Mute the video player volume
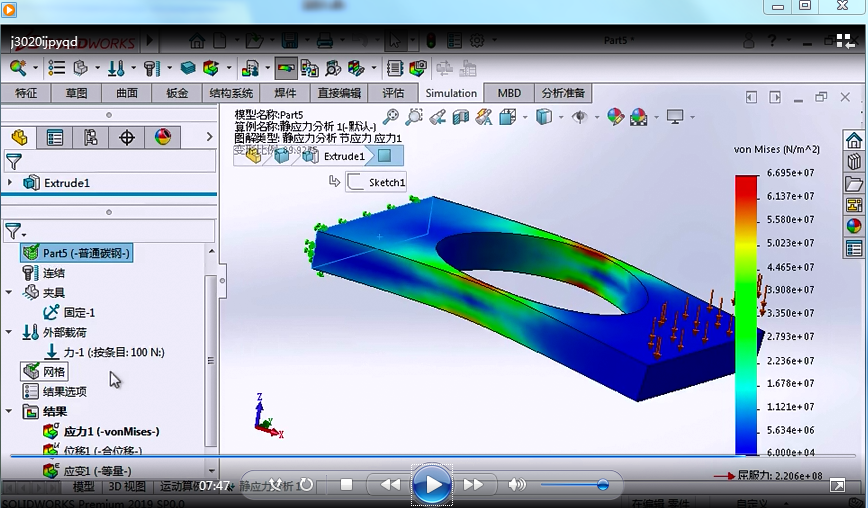Screen dimensions: 868x508 [x=516, y=485]
